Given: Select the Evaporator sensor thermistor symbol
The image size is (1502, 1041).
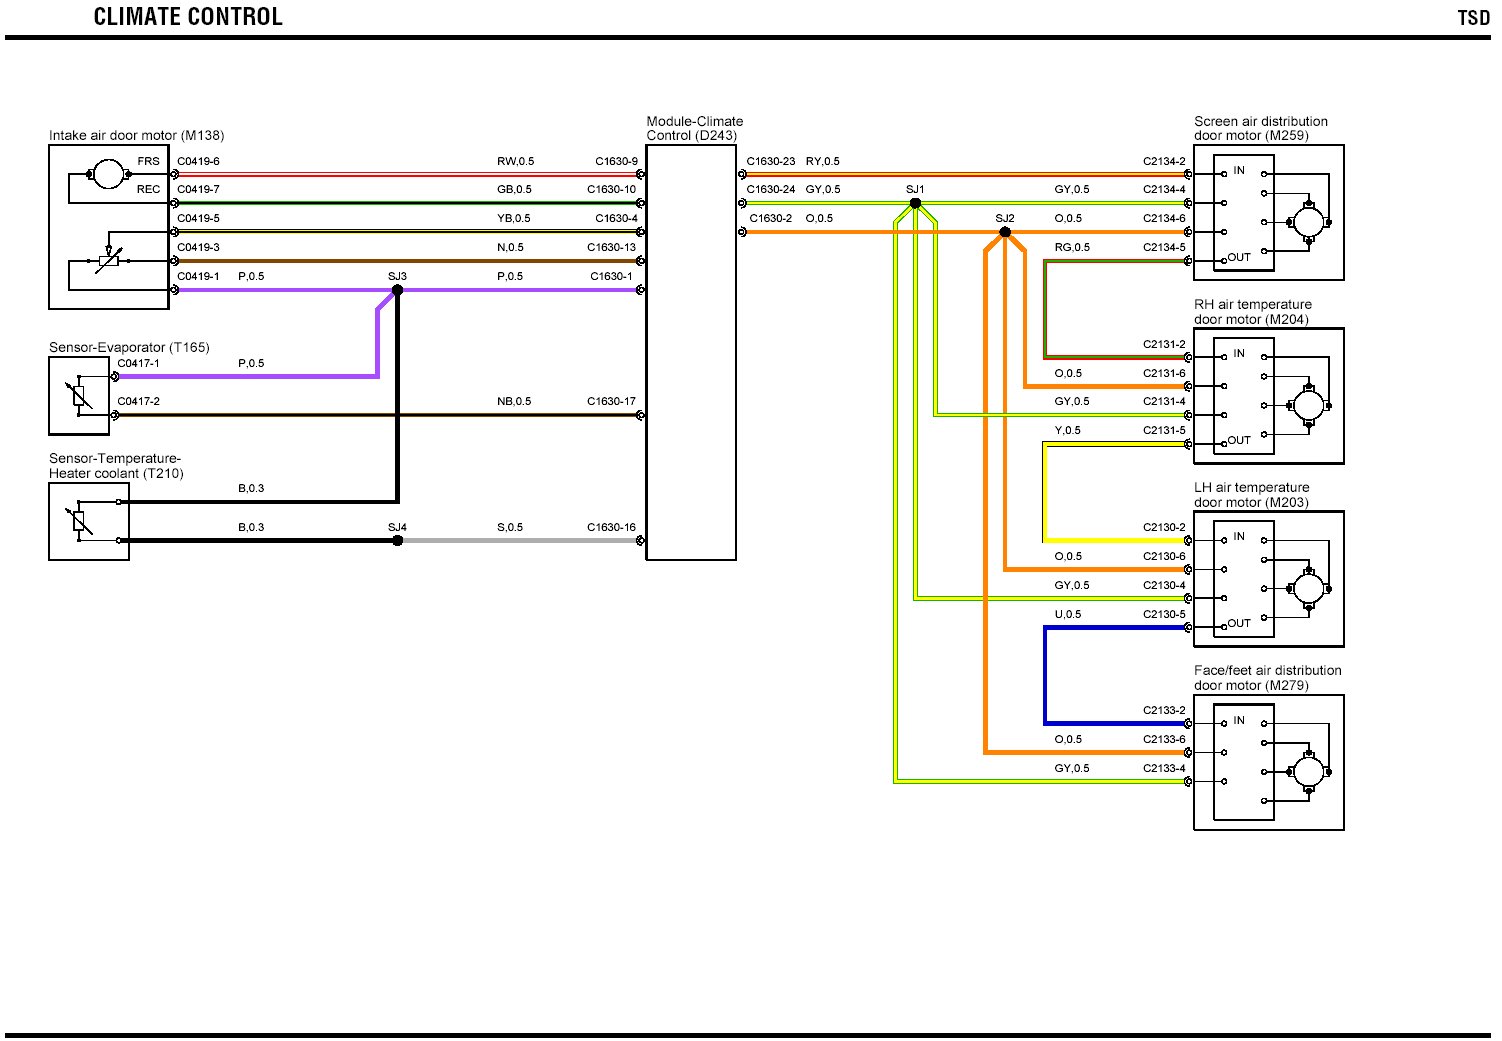Looking at the screenshot, I should (81, 396).
